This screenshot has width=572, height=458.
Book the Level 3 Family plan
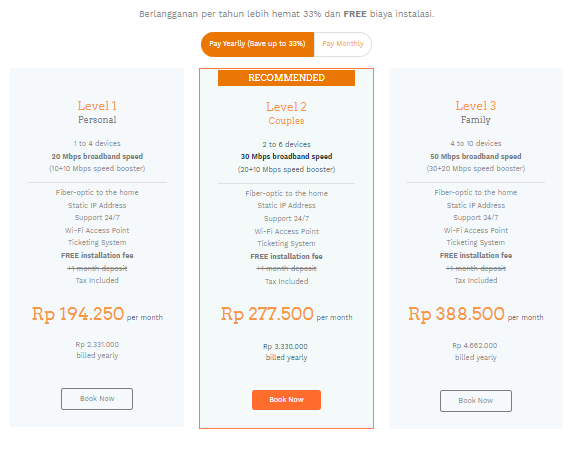(476, 401)
